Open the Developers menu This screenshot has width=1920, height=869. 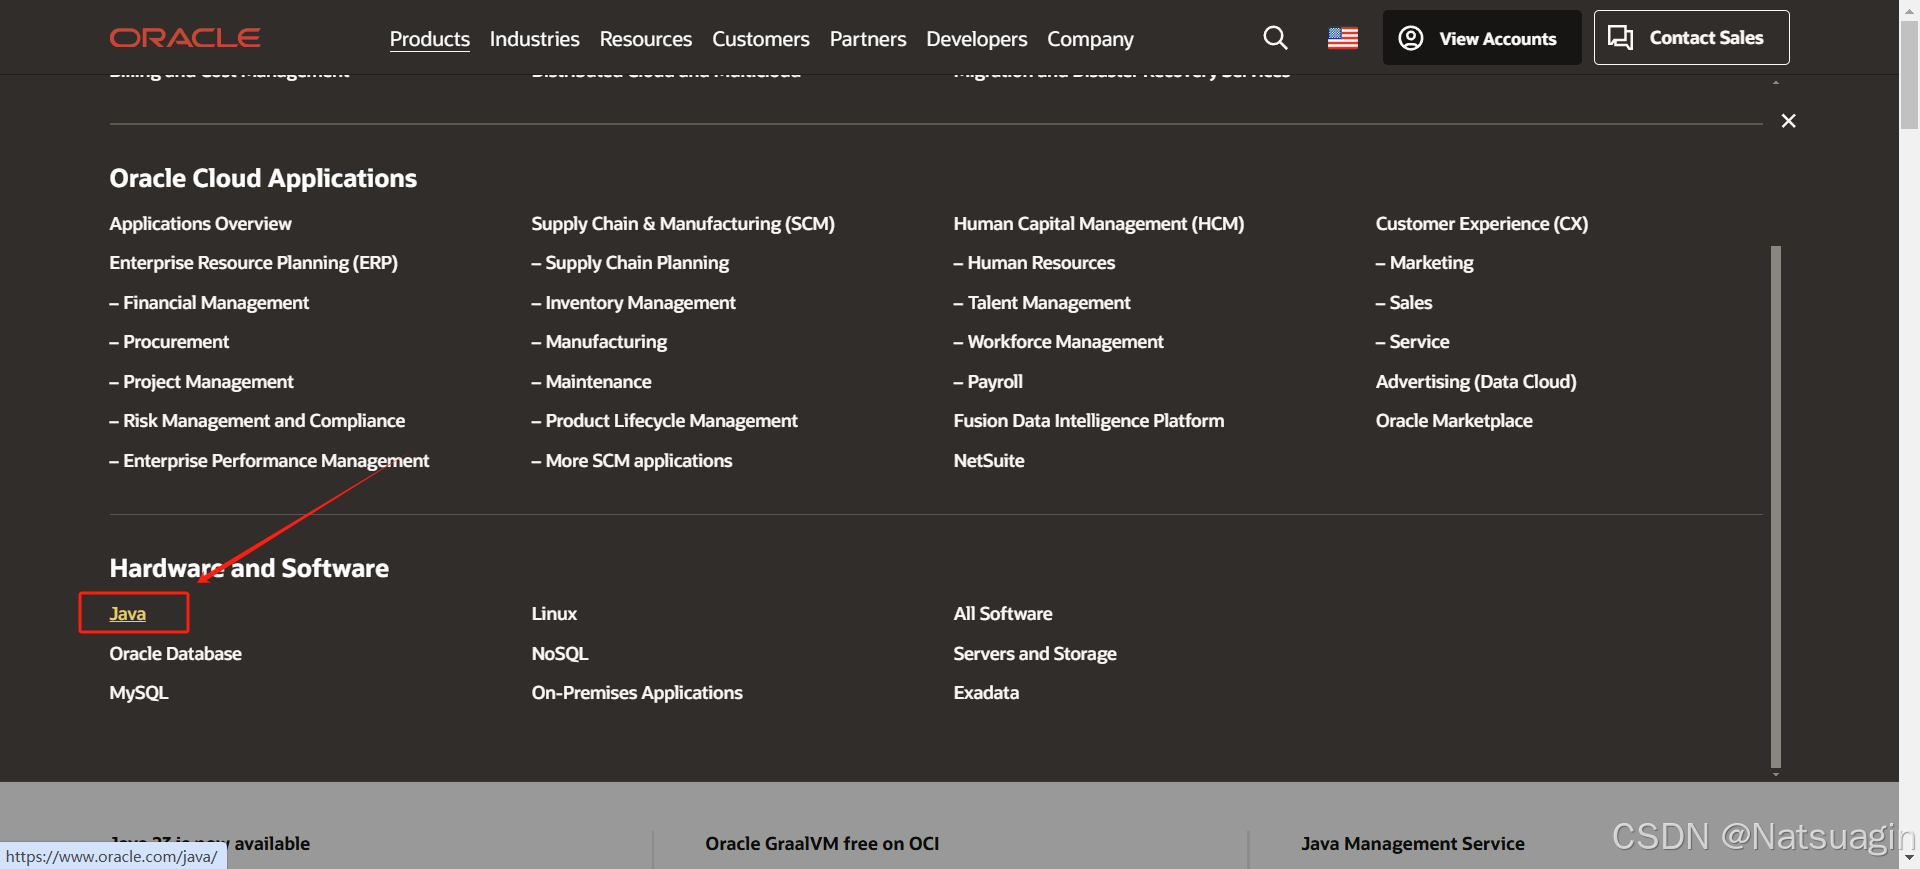(976, 39)
